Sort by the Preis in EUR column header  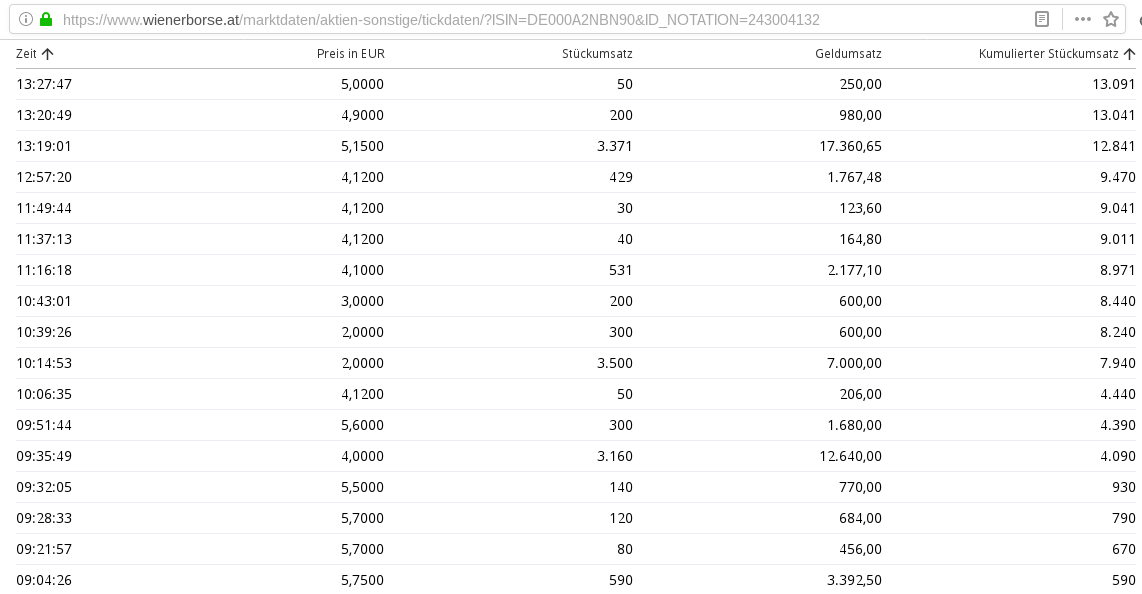coord(350,54)
